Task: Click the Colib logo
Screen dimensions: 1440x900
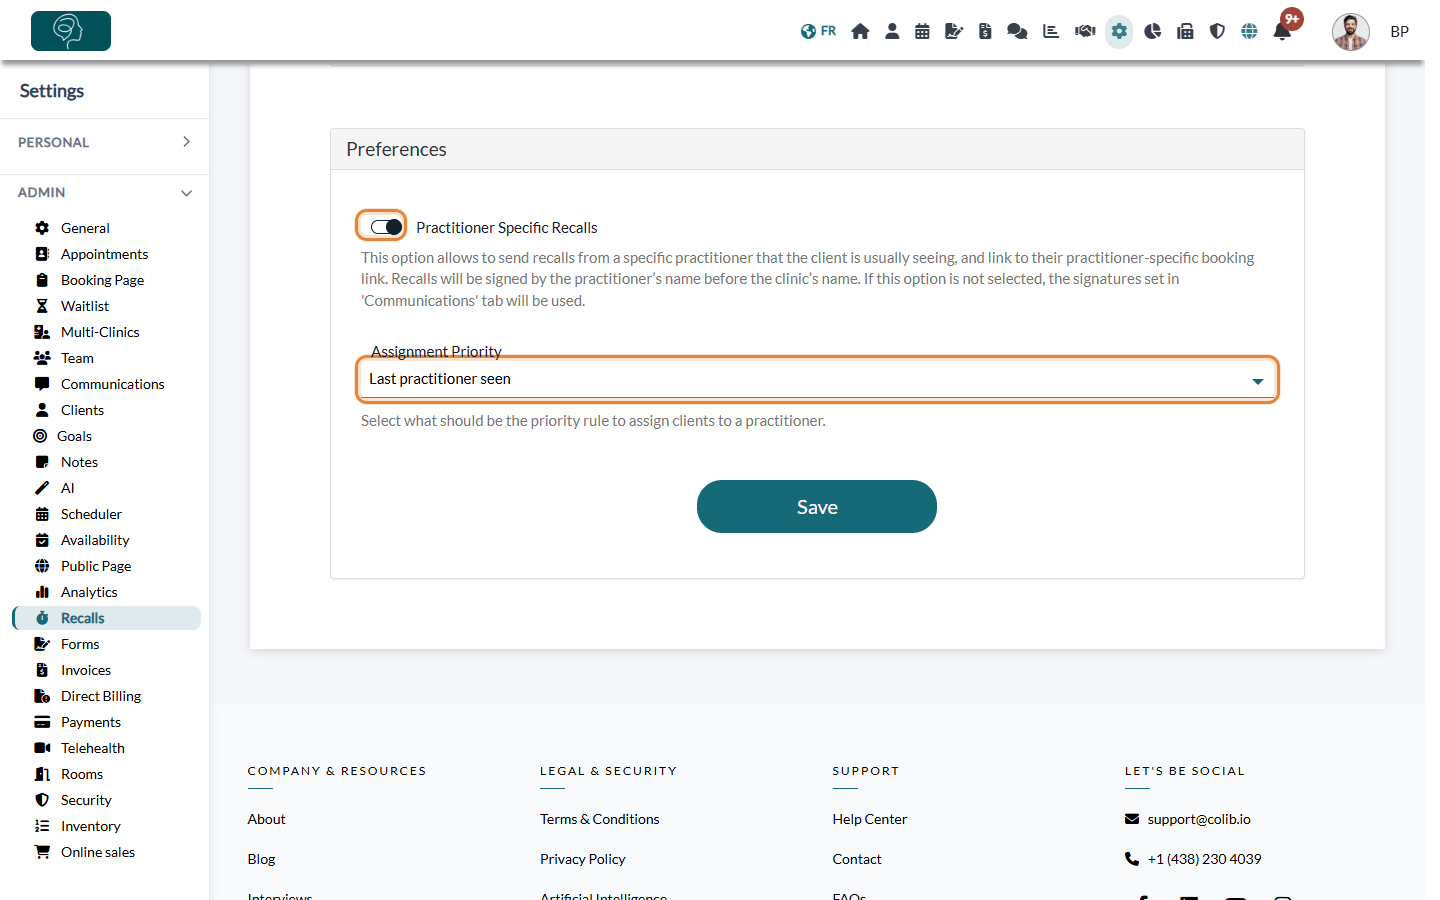Action: 71,31
